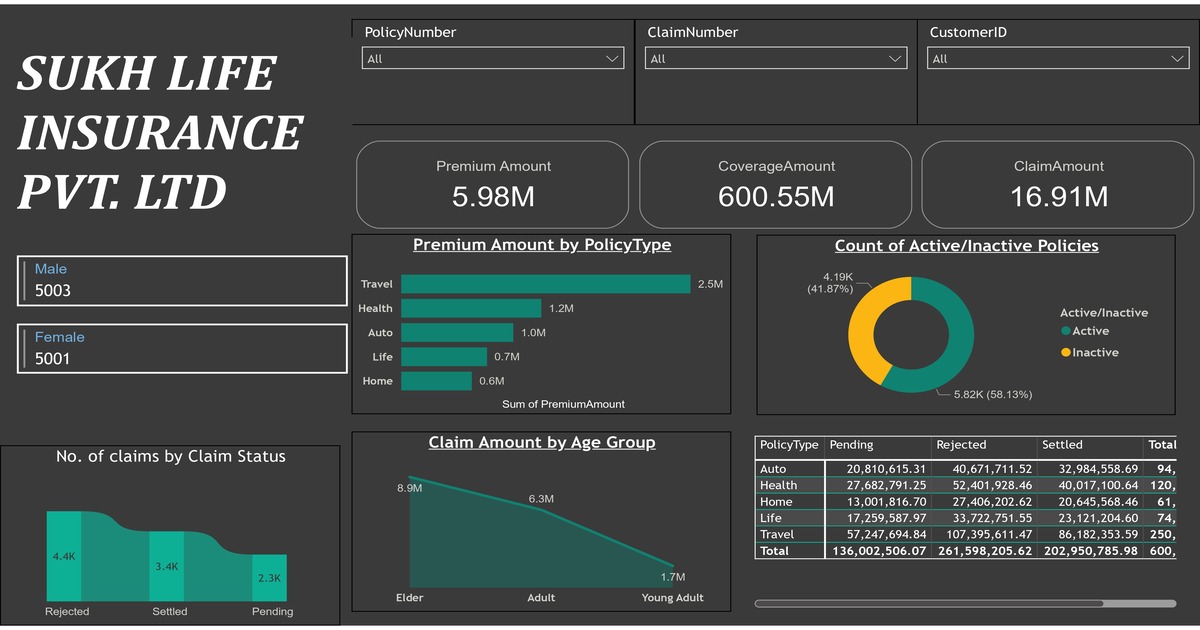Click the Settled claims bar
The image size is (1200, 630).
tap(167, 565)
